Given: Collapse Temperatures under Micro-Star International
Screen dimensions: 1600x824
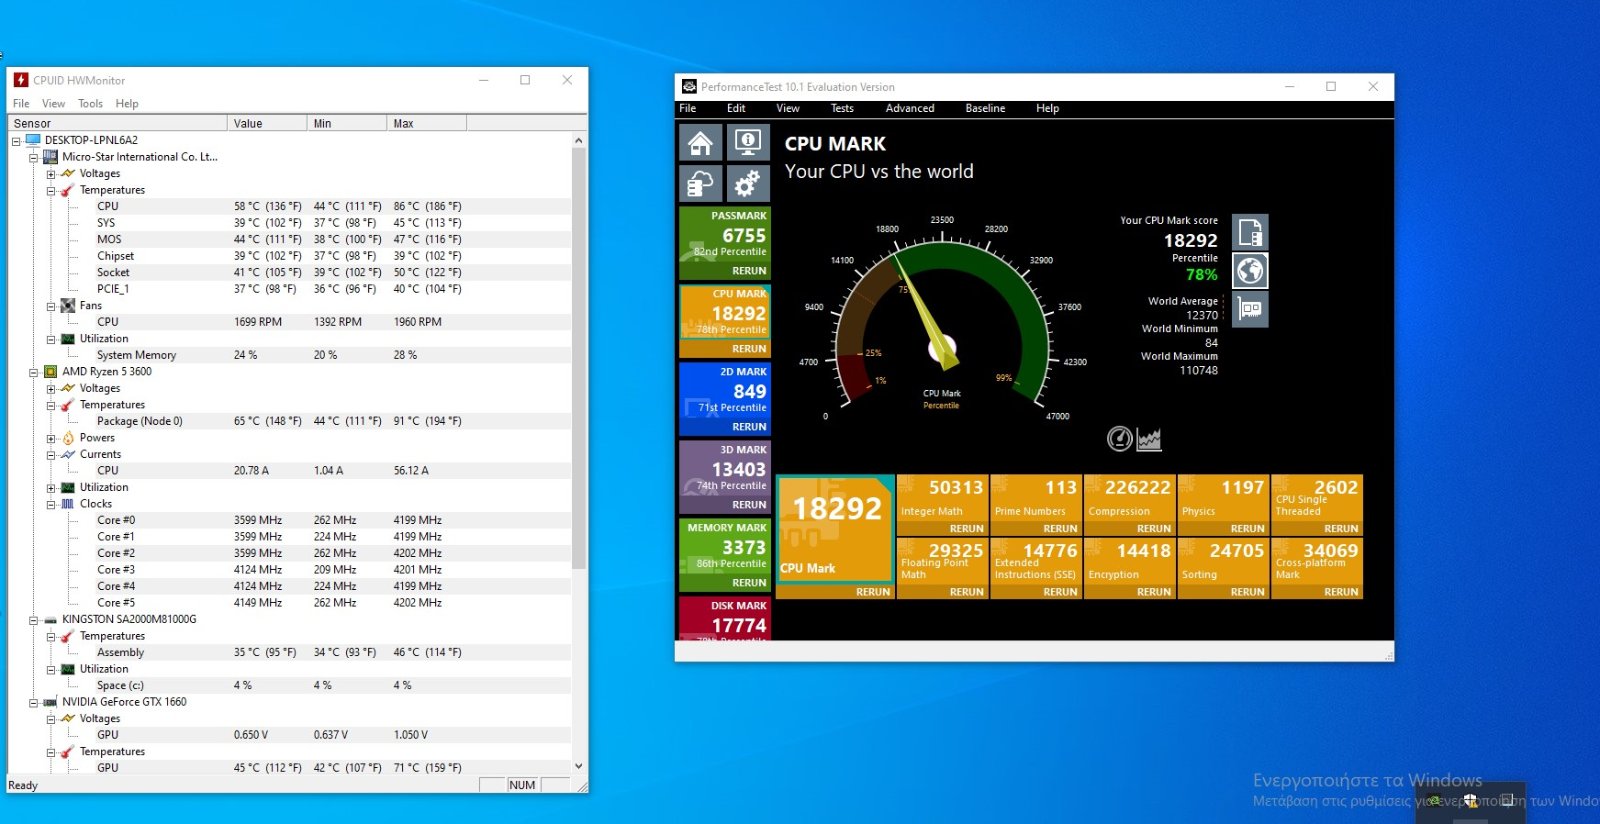Looking at the screenshot, I should pos(51,190).
